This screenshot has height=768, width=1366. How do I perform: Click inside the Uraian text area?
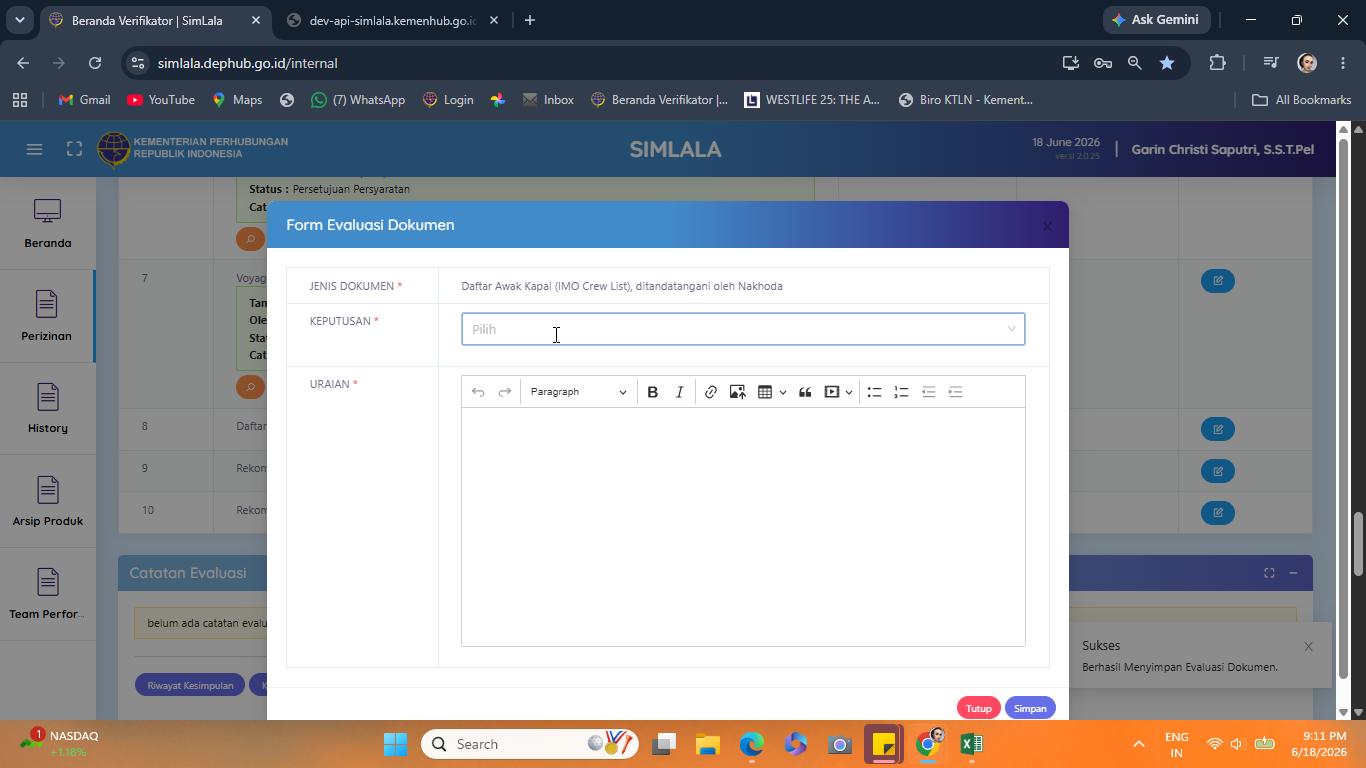pyautogui.click(x=743, y=526)
